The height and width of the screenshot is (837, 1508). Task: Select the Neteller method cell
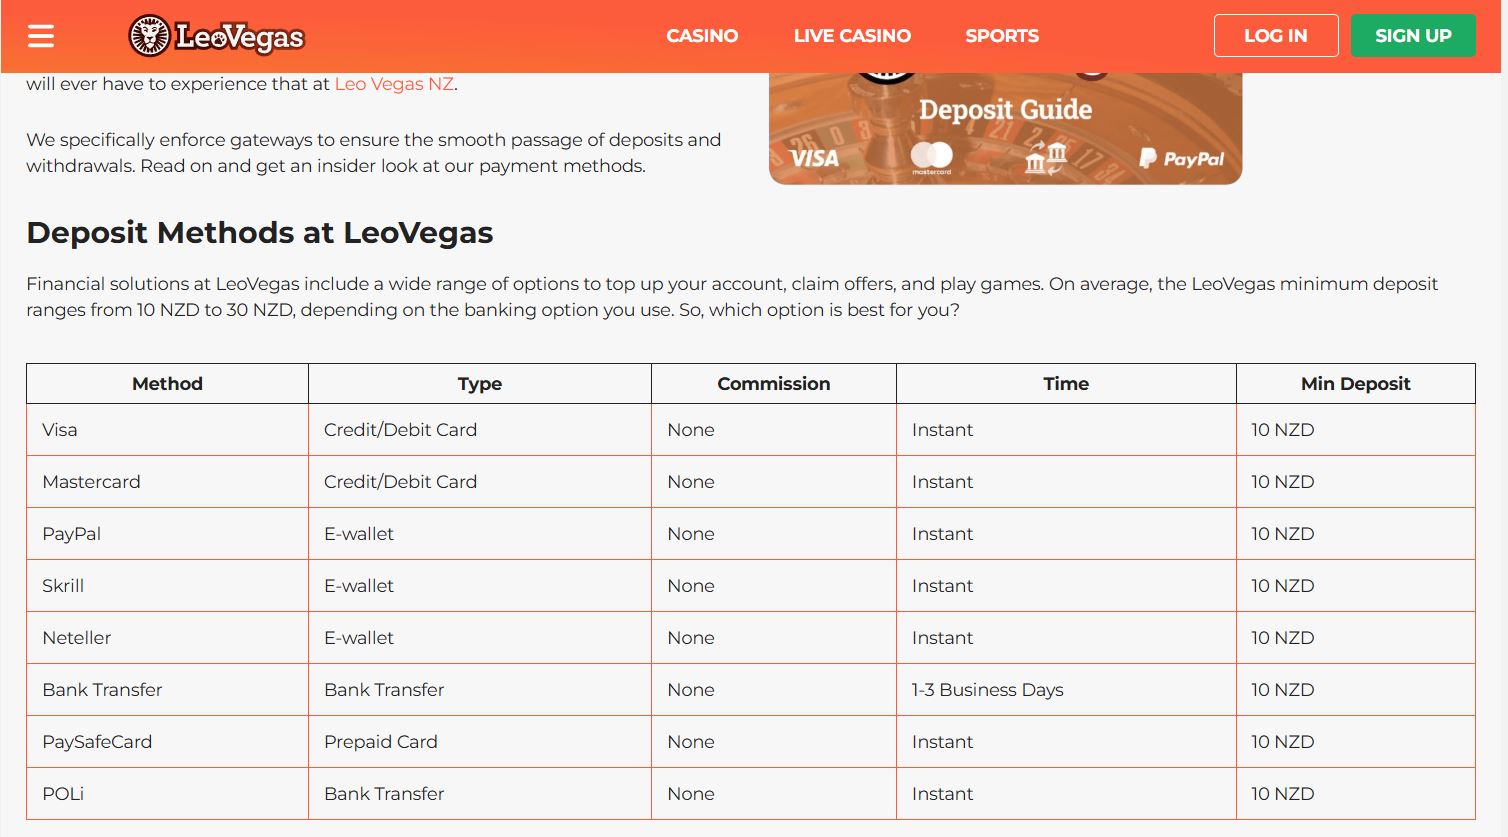click(167, 638)
